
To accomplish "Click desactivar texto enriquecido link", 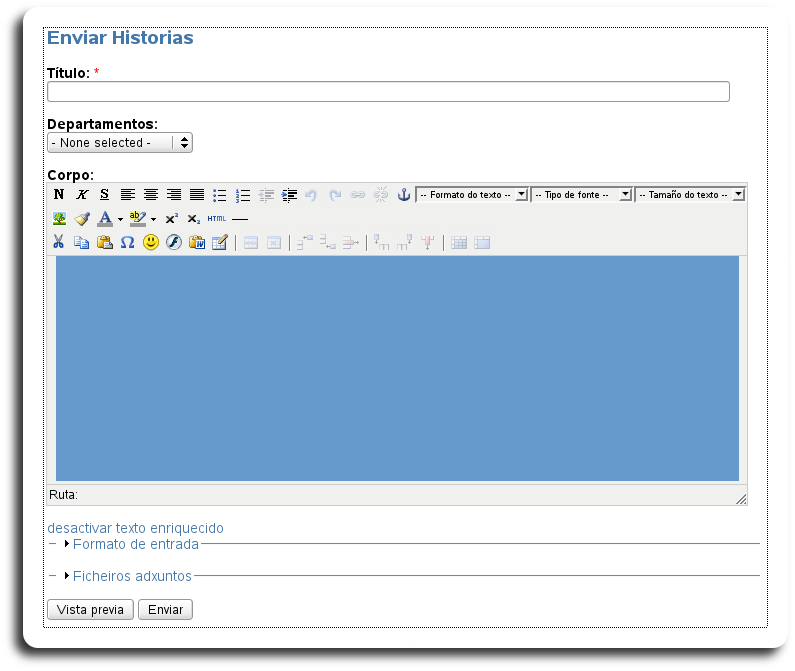I will [x=135, y=528].
